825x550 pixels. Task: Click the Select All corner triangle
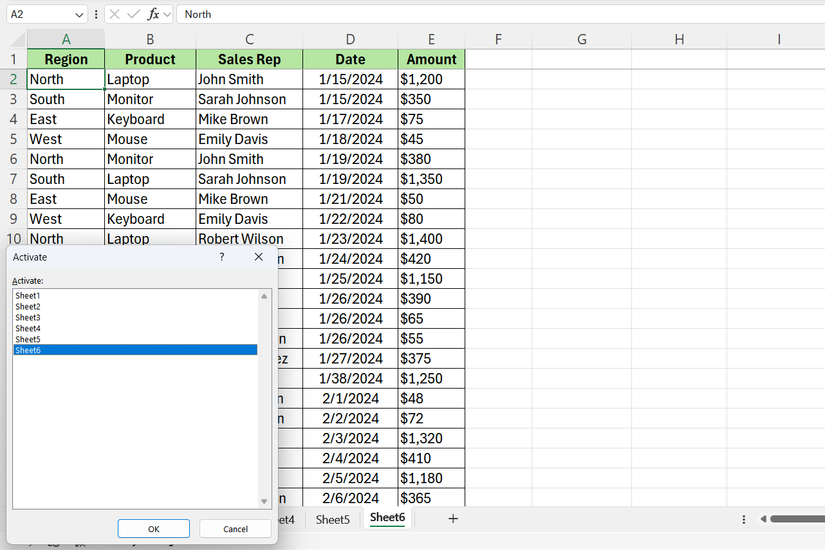[14, 39]
